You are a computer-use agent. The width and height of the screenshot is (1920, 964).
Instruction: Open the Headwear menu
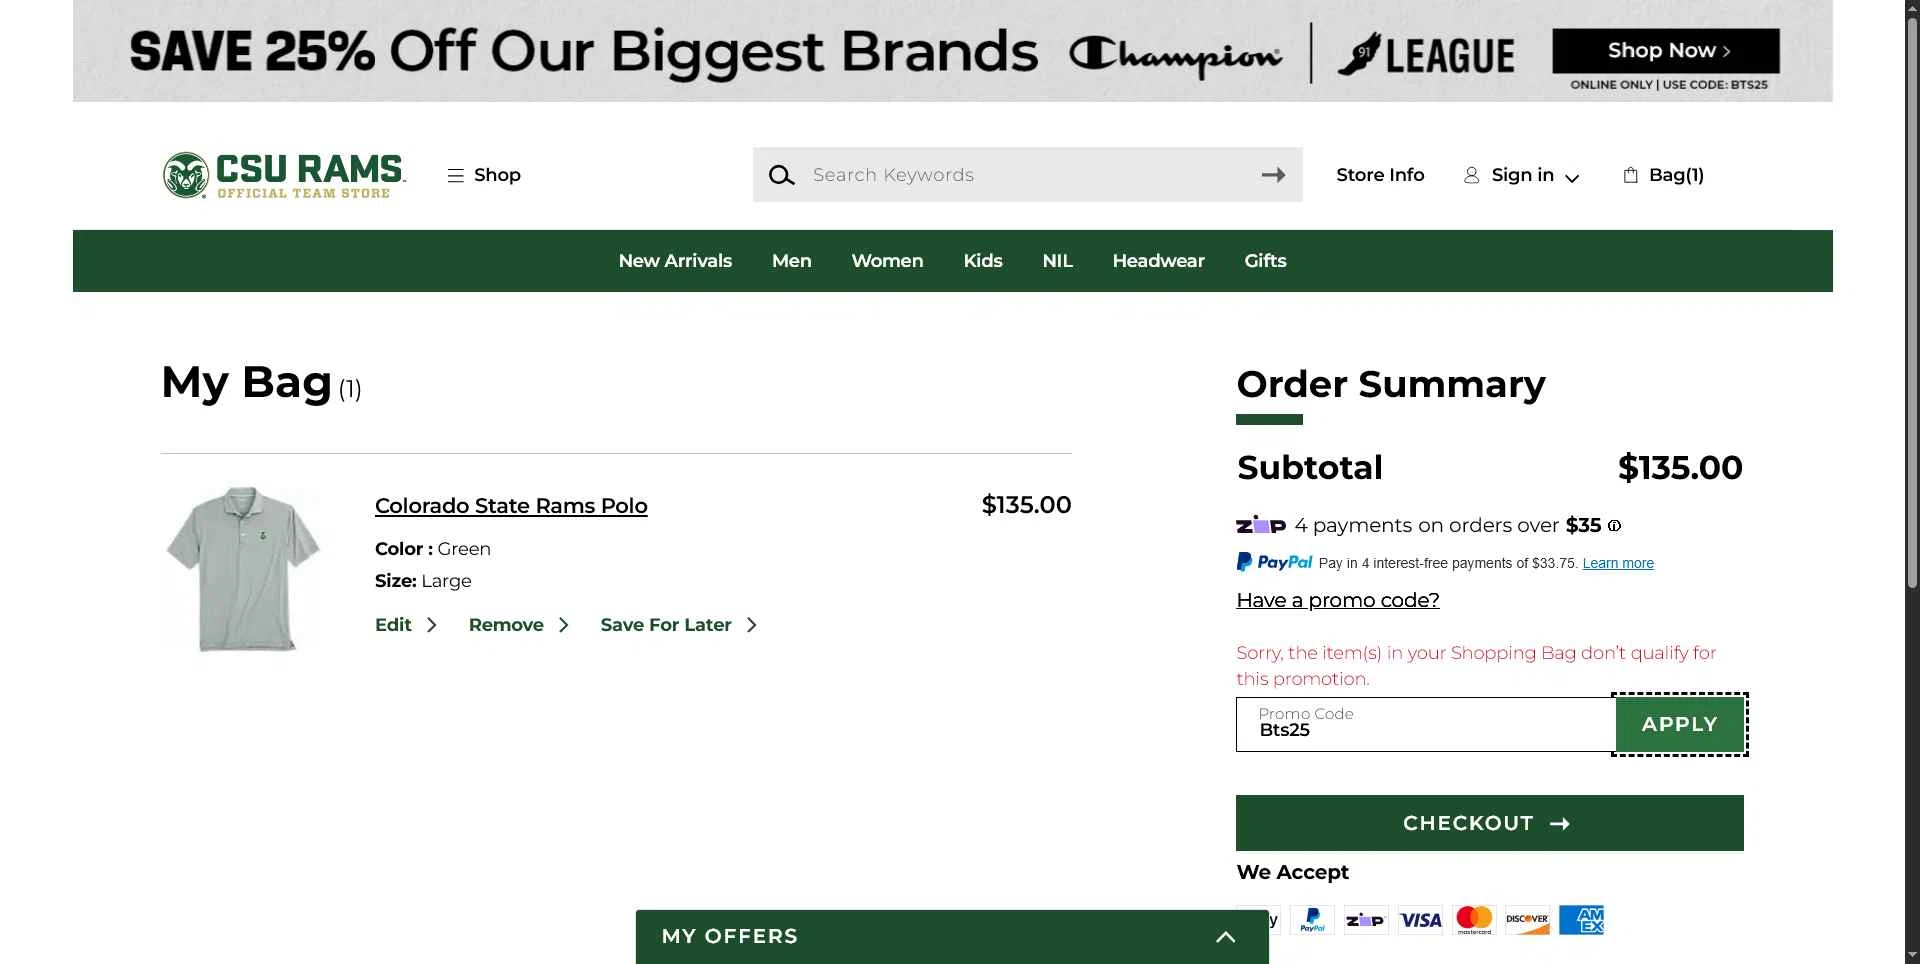point(1158,261)
